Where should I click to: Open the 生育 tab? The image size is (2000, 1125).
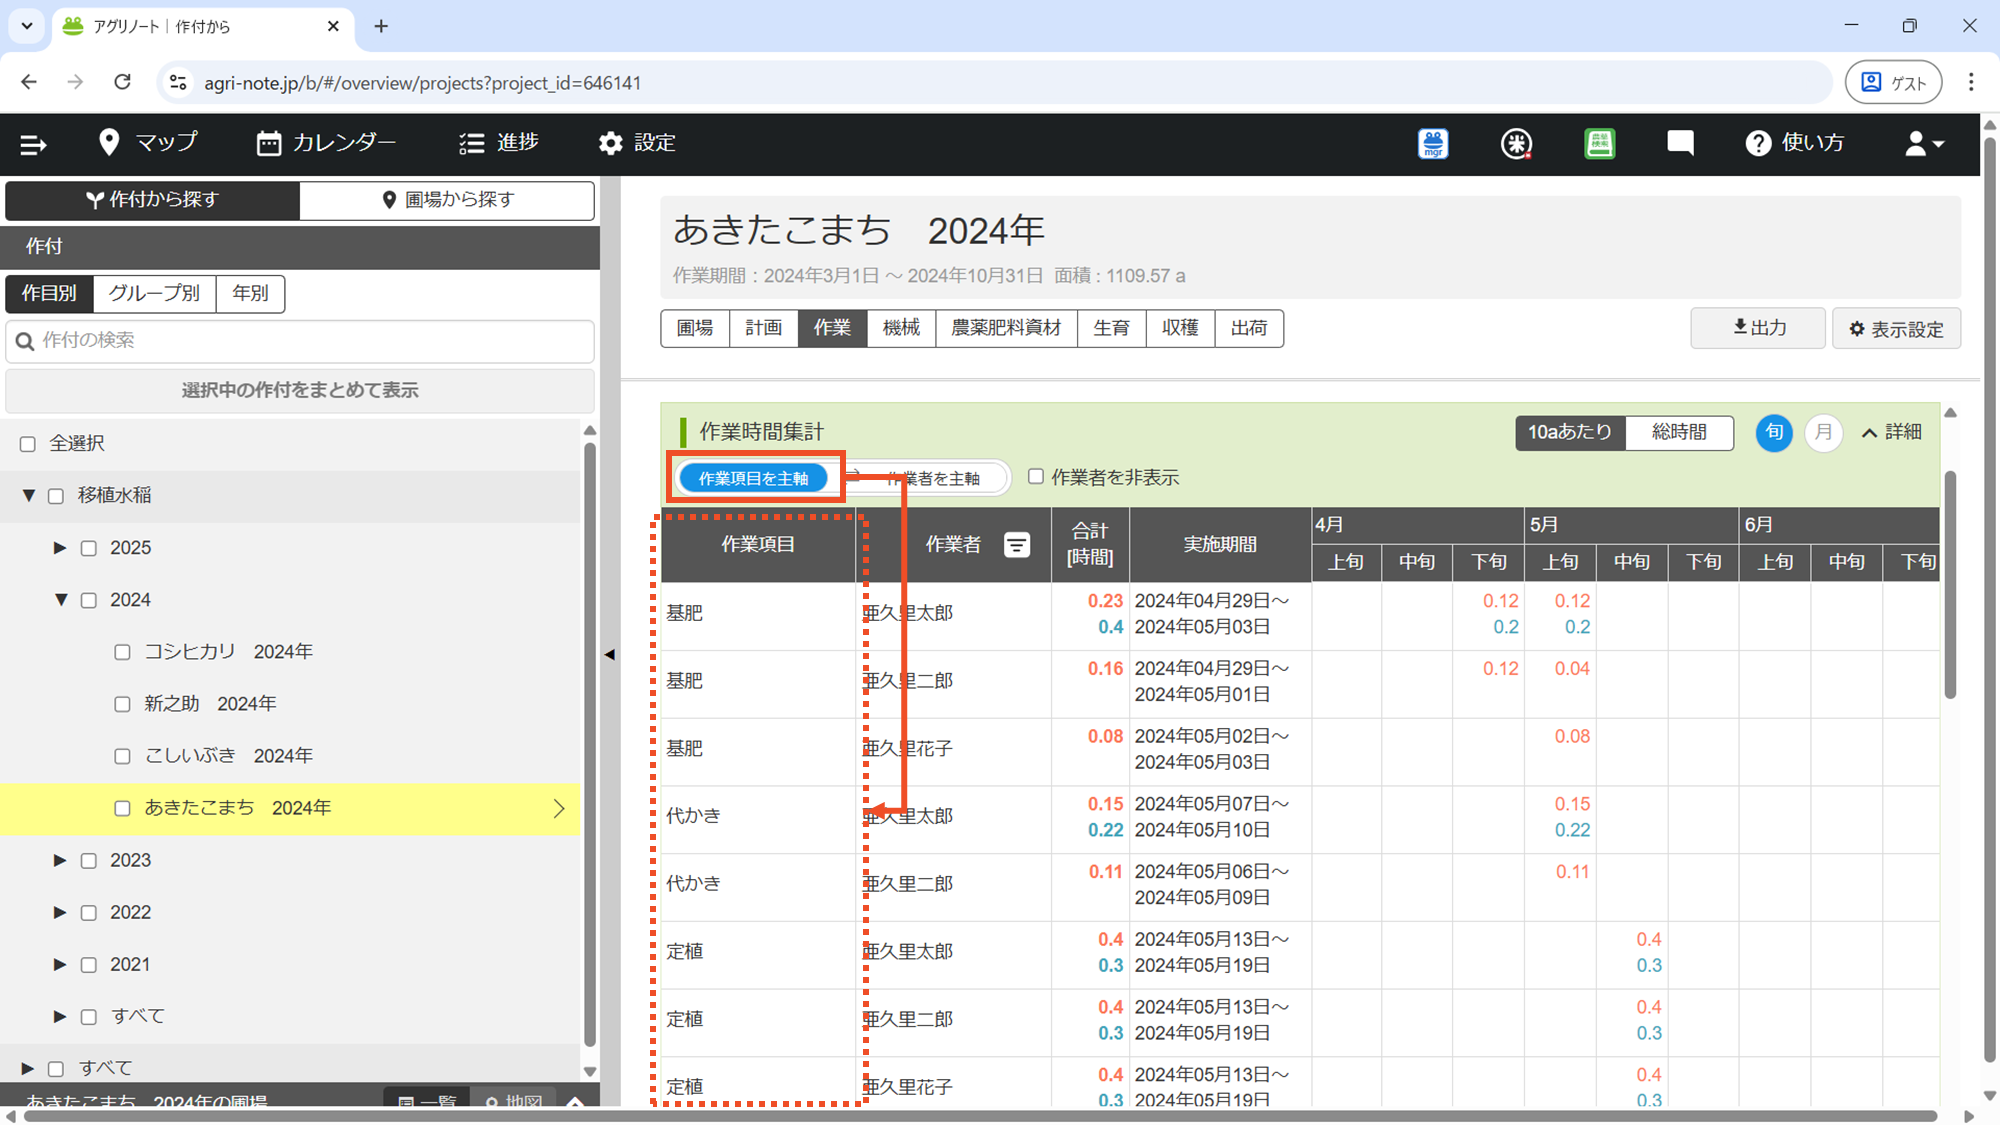1111,328
